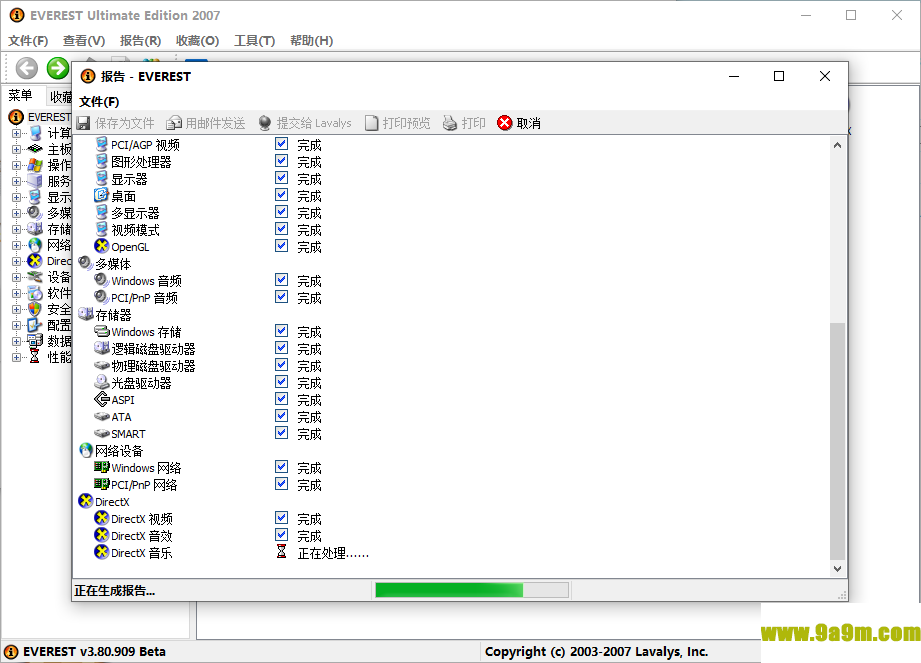
Task: Click the Windows 网络 card icon
Action: coord(102,467)
